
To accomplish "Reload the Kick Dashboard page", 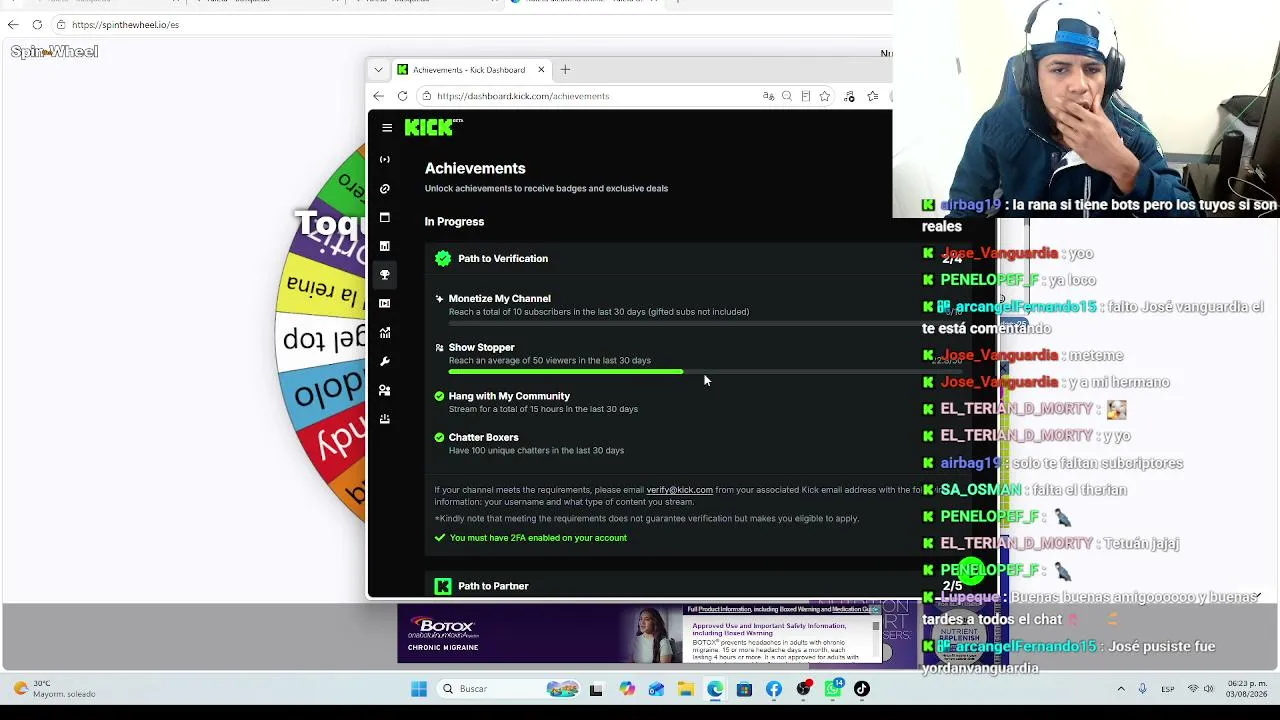I will click(x=402, y=96).
